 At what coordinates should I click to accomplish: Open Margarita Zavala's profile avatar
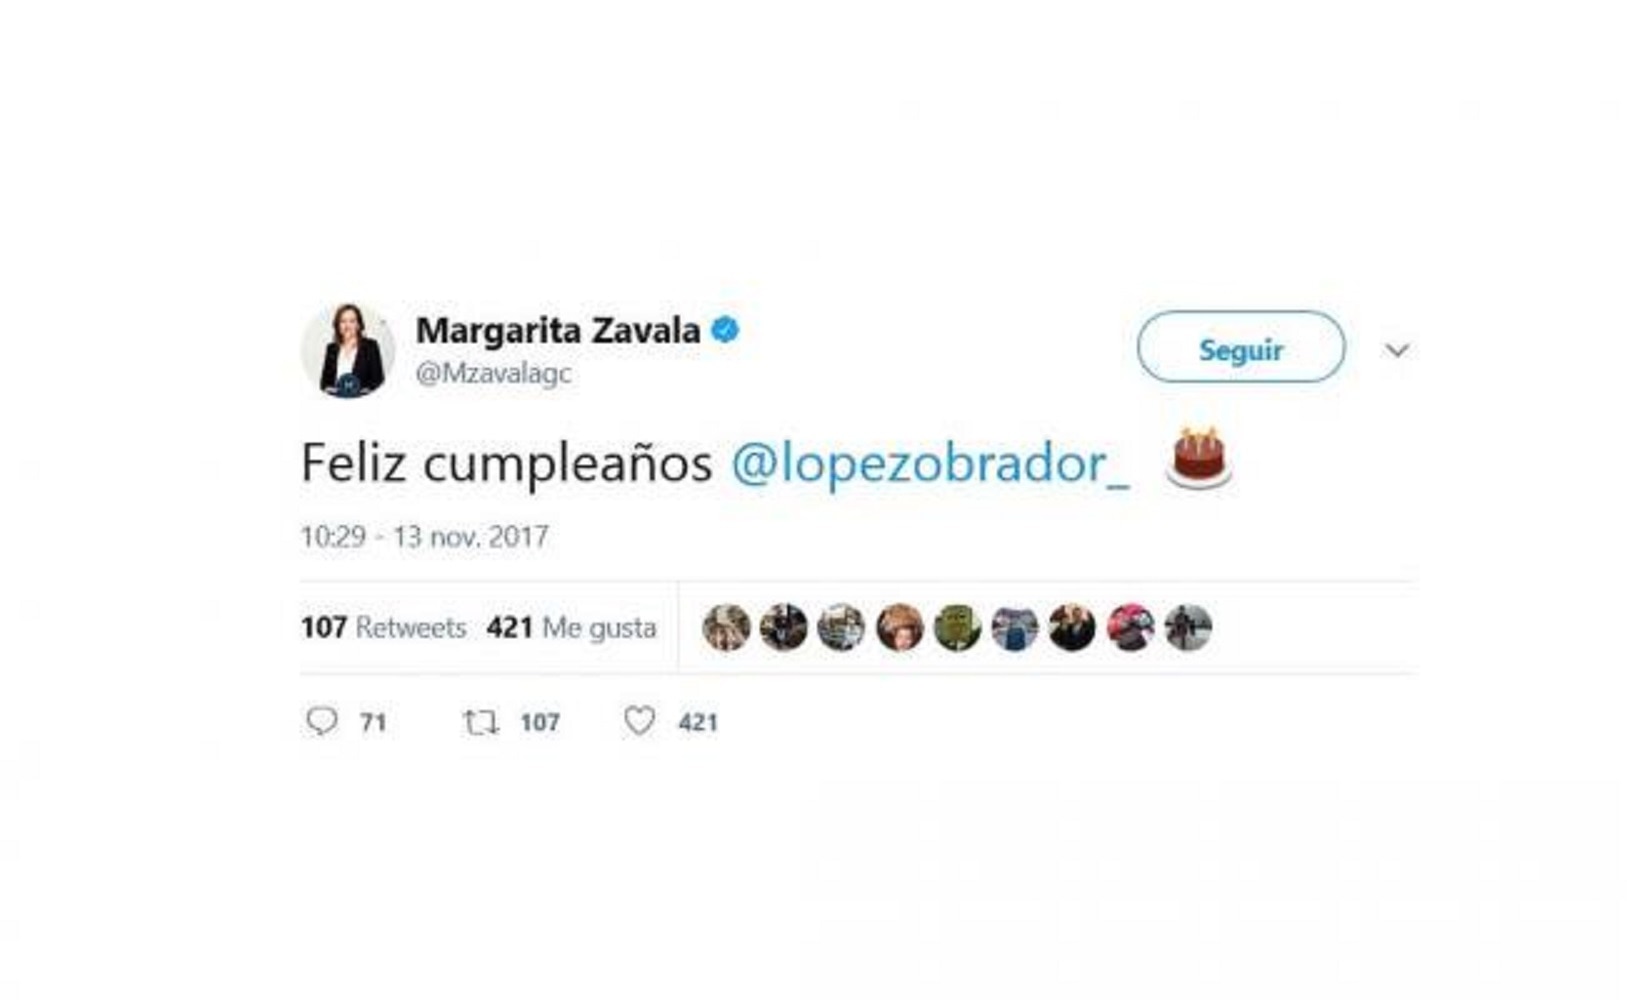[347, 351]
